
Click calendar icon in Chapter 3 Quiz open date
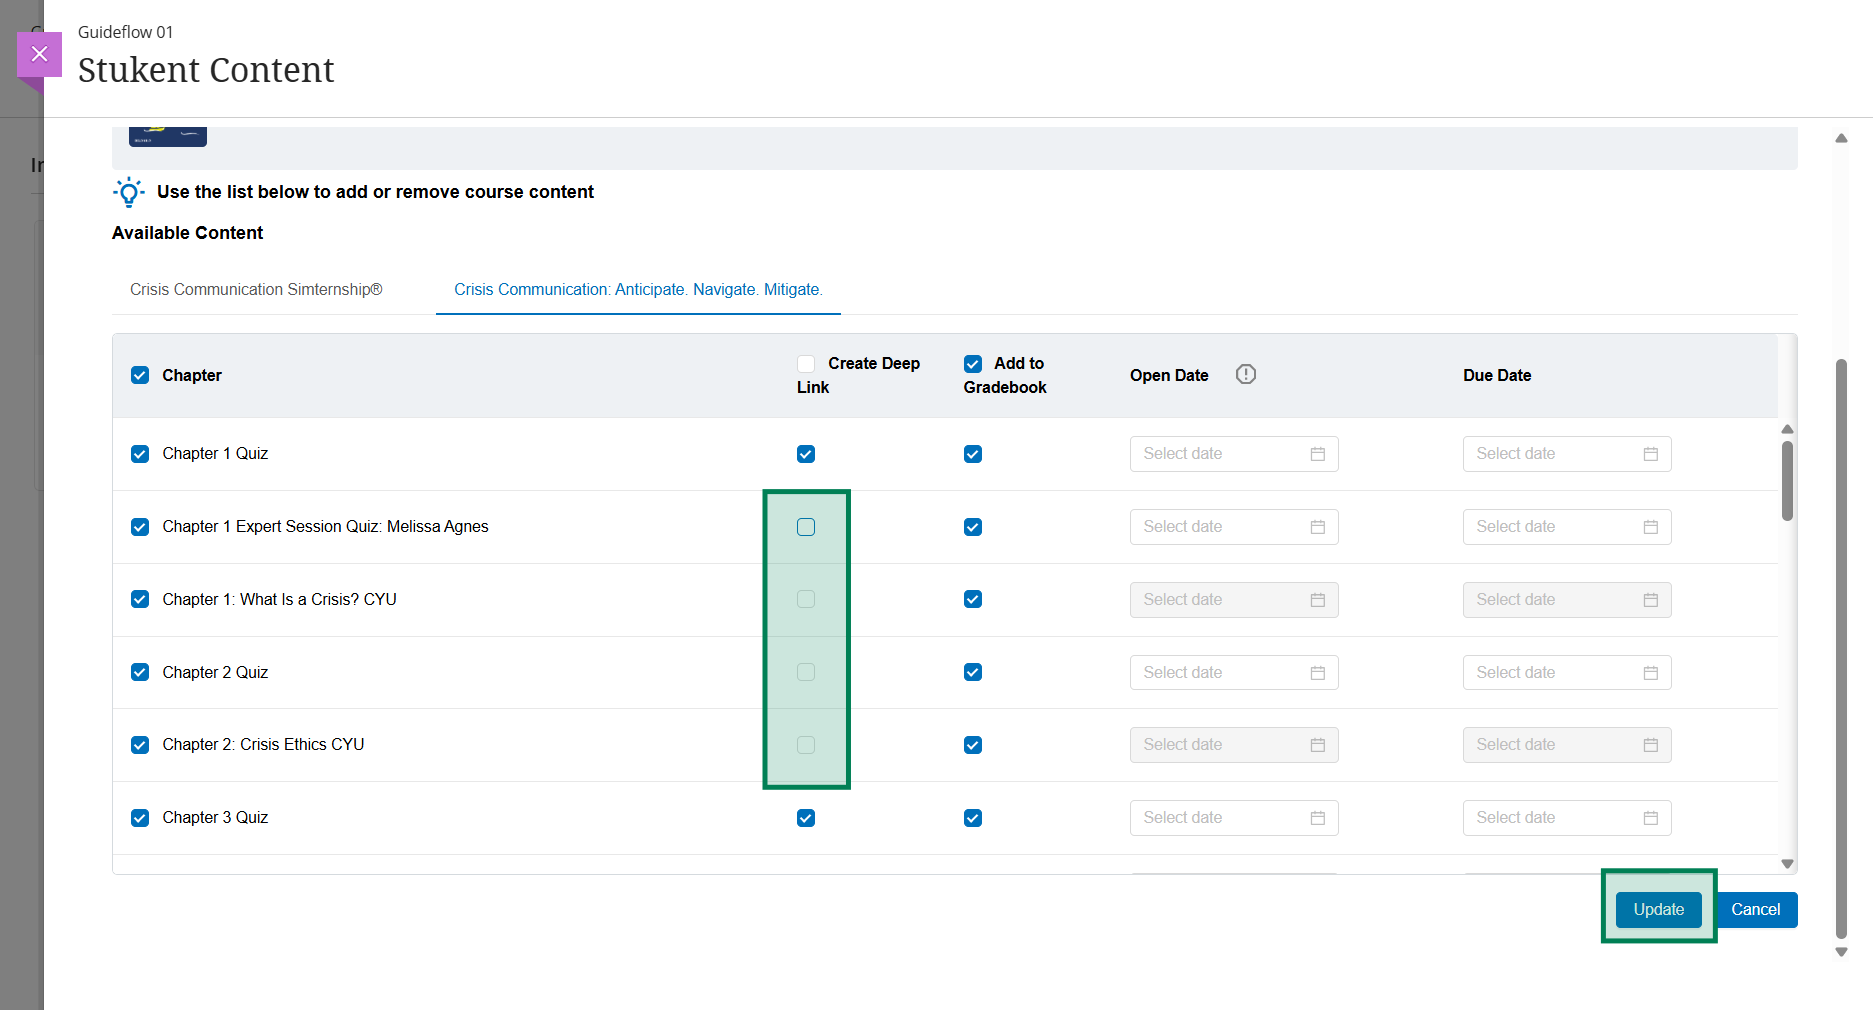point(1317,818)
